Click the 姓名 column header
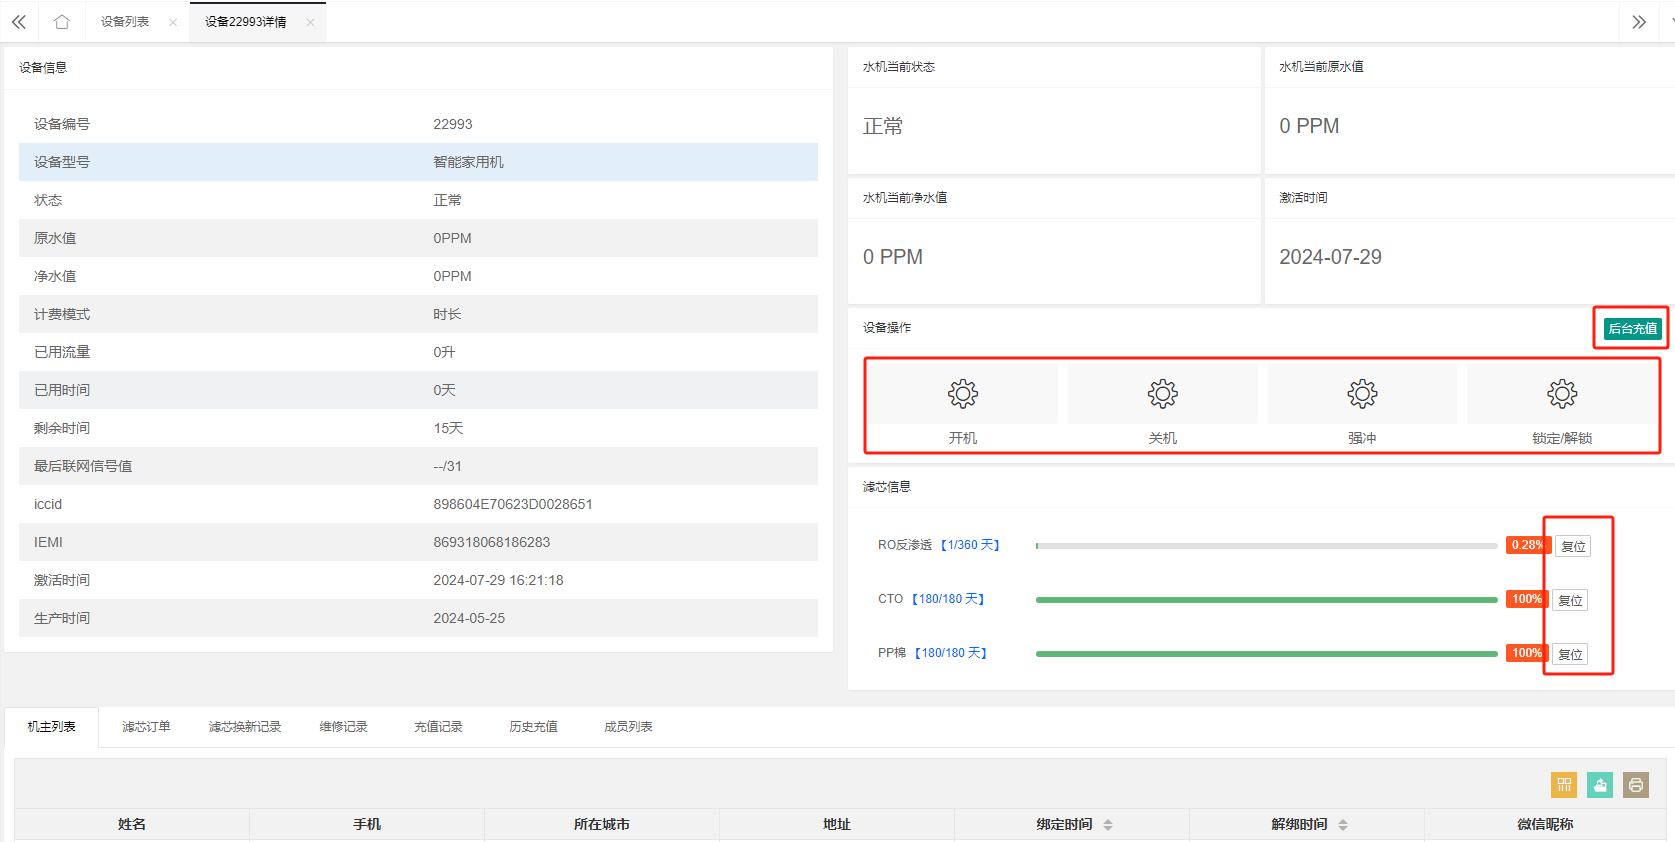The height and width of the screenshot is (842, 1675). click(132, 824)
